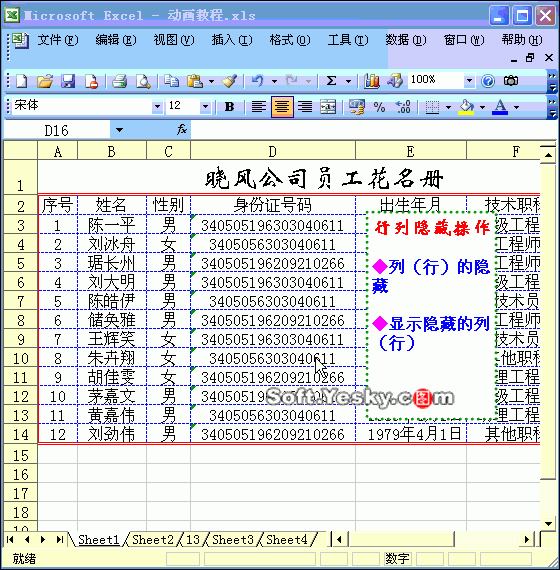
Task: Toggle Merge and Center button
Action: click(328, 107)
